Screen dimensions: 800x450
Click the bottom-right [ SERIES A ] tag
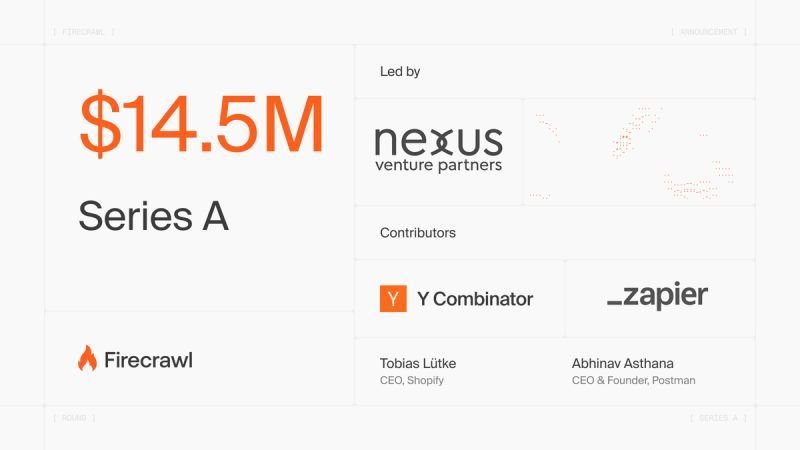click(x=718, y=417)
